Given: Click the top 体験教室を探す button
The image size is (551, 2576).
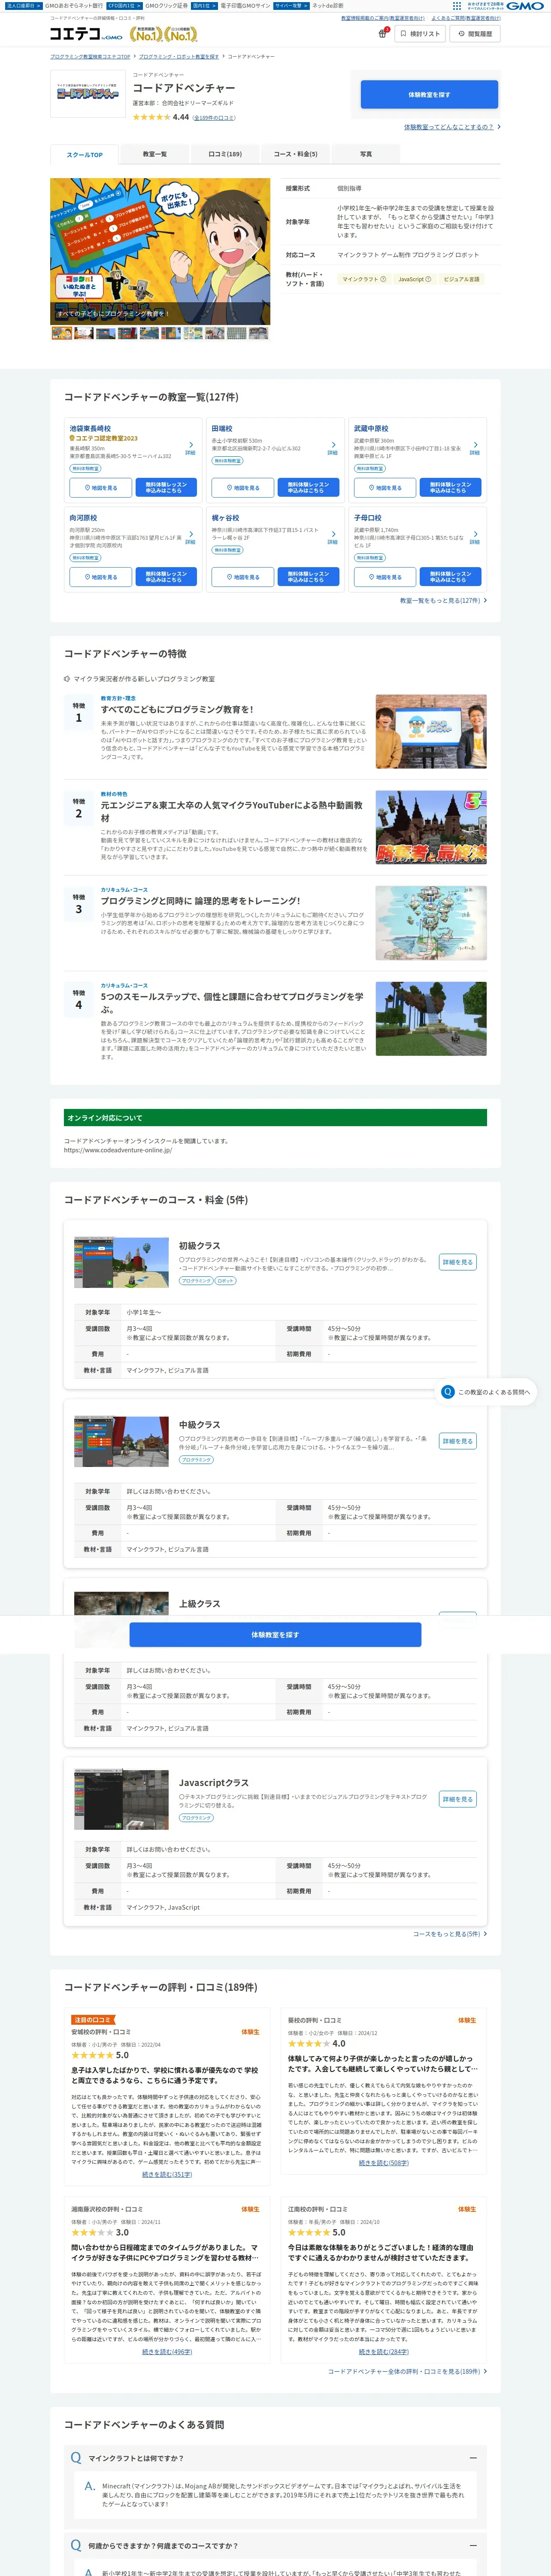Looking at the screenshot, I should 429,94.
